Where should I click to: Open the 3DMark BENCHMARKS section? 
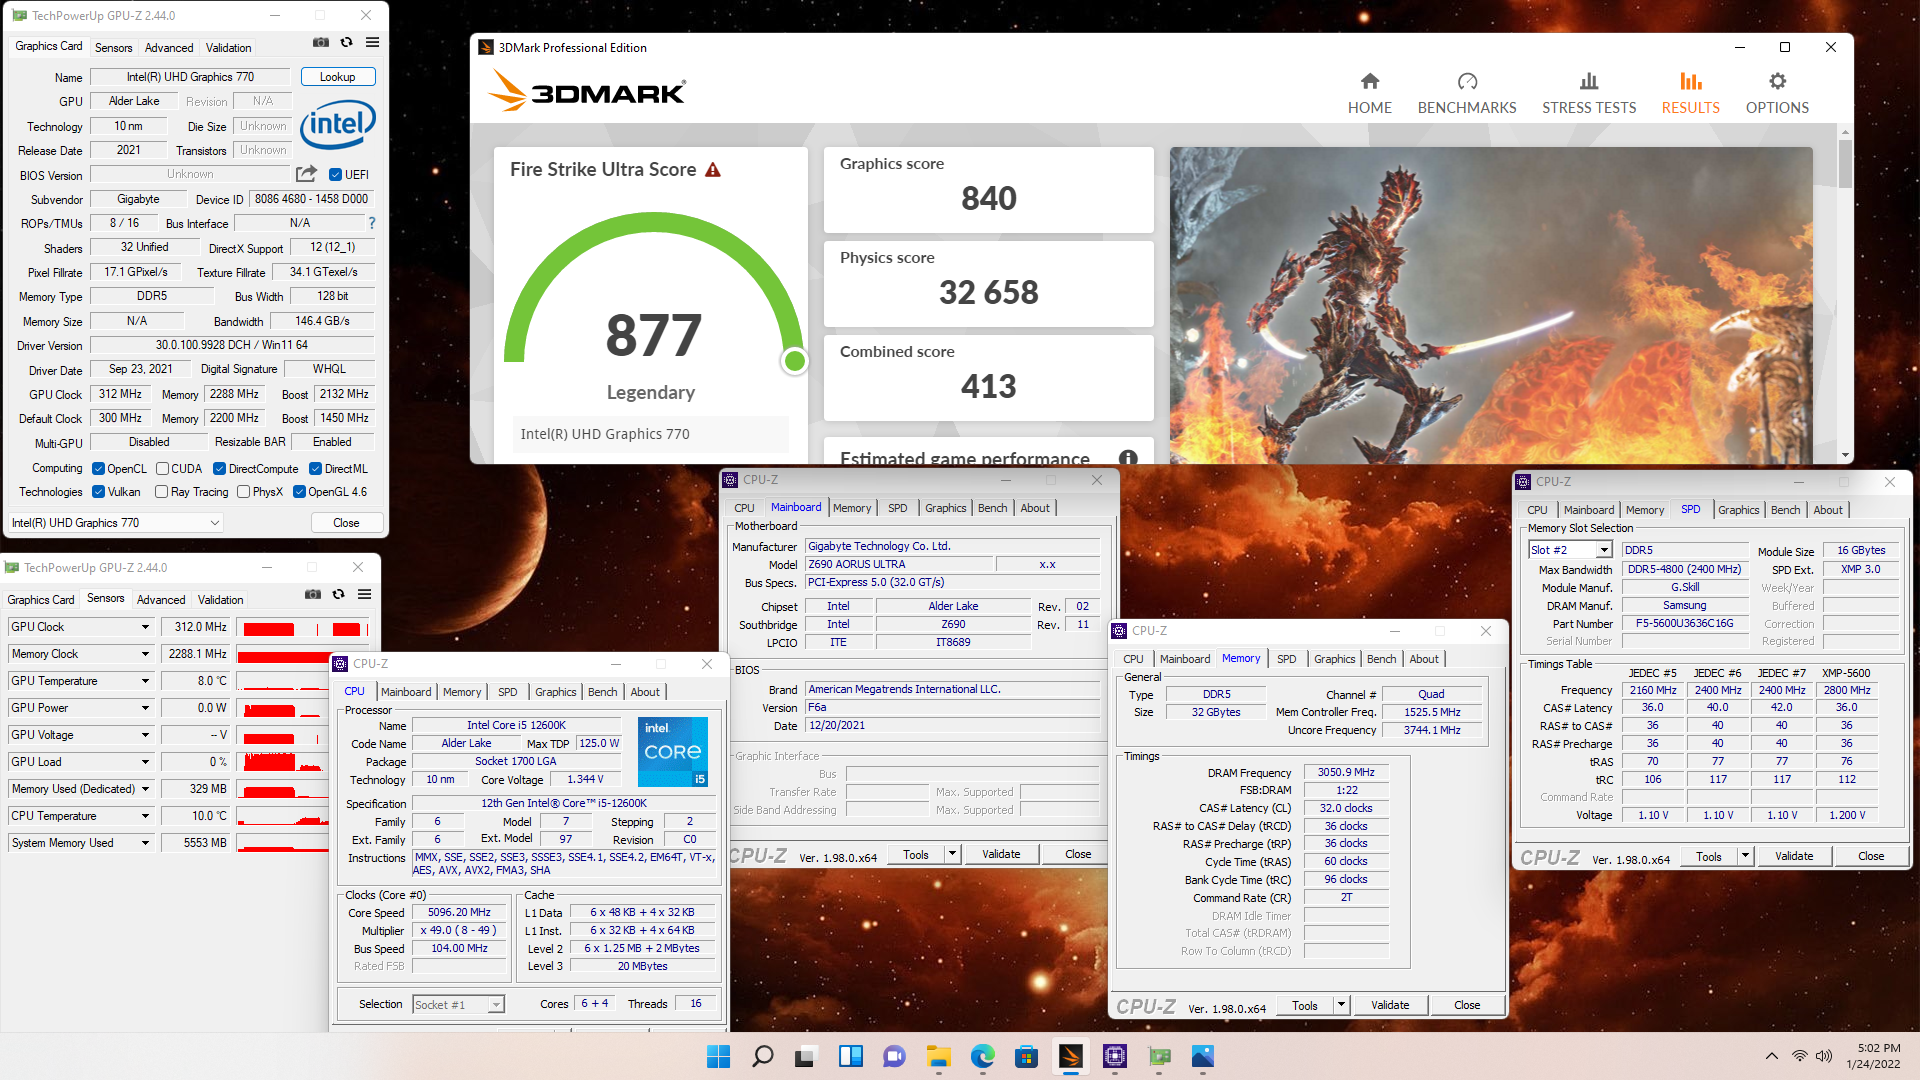pos(1467,94)
